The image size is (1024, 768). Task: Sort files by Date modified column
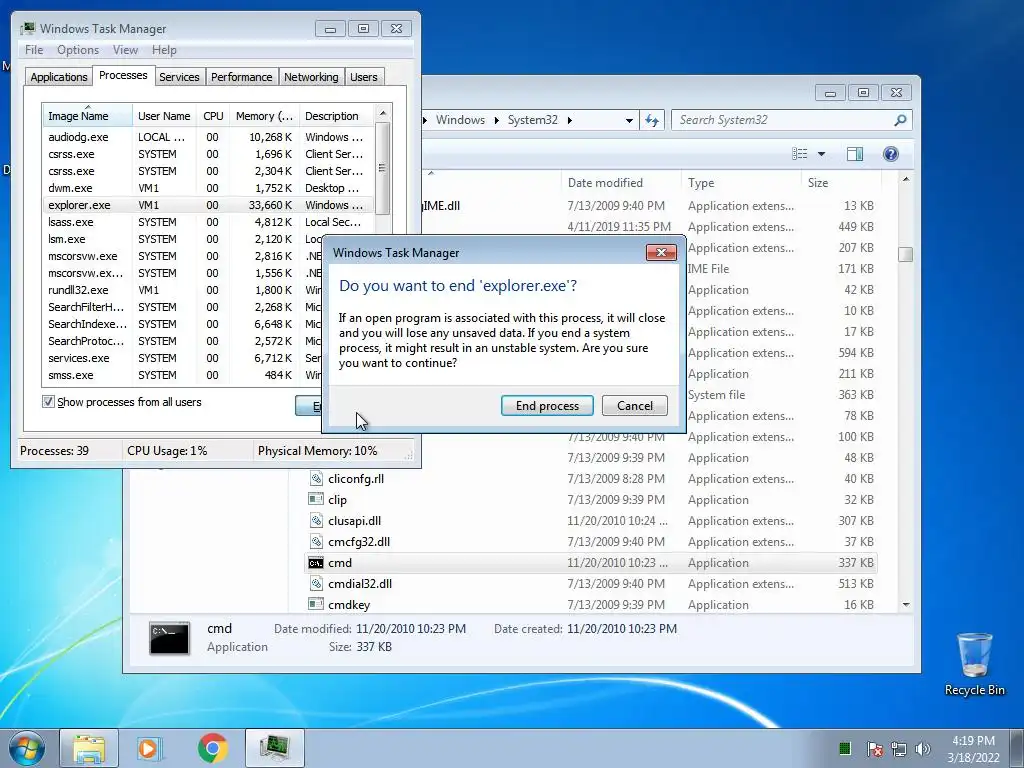[x=621, y=183]
